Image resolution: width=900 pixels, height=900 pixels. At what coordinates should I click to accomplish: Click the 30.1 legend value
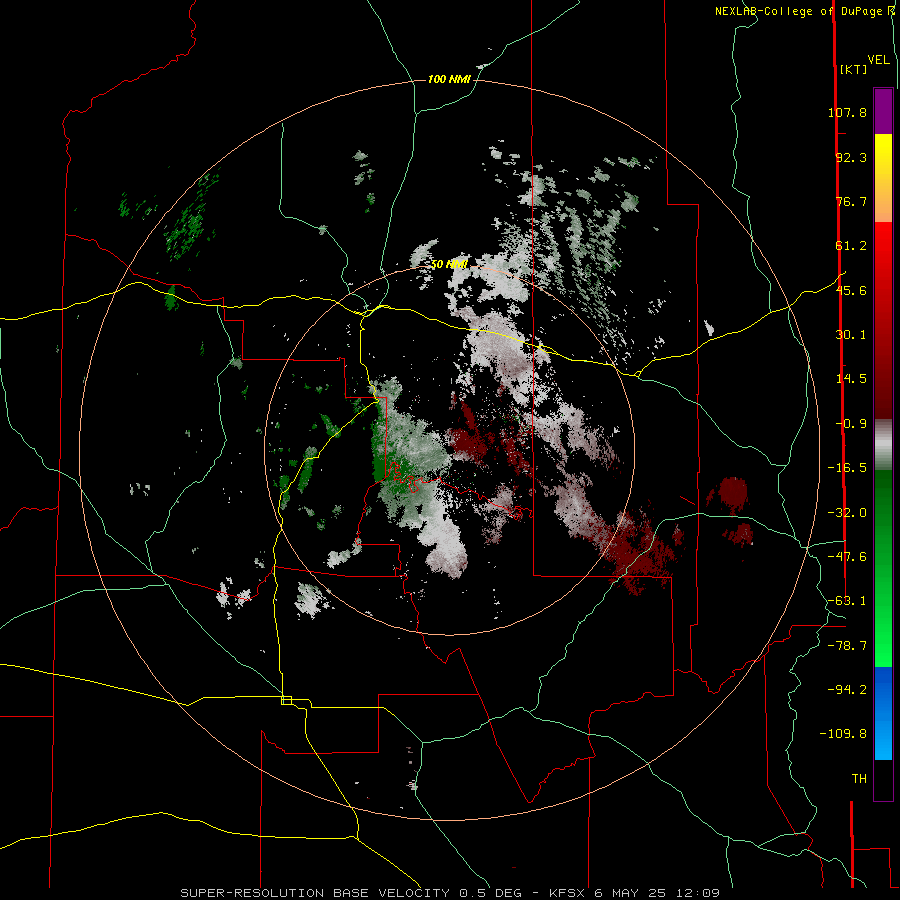point(851,335)
